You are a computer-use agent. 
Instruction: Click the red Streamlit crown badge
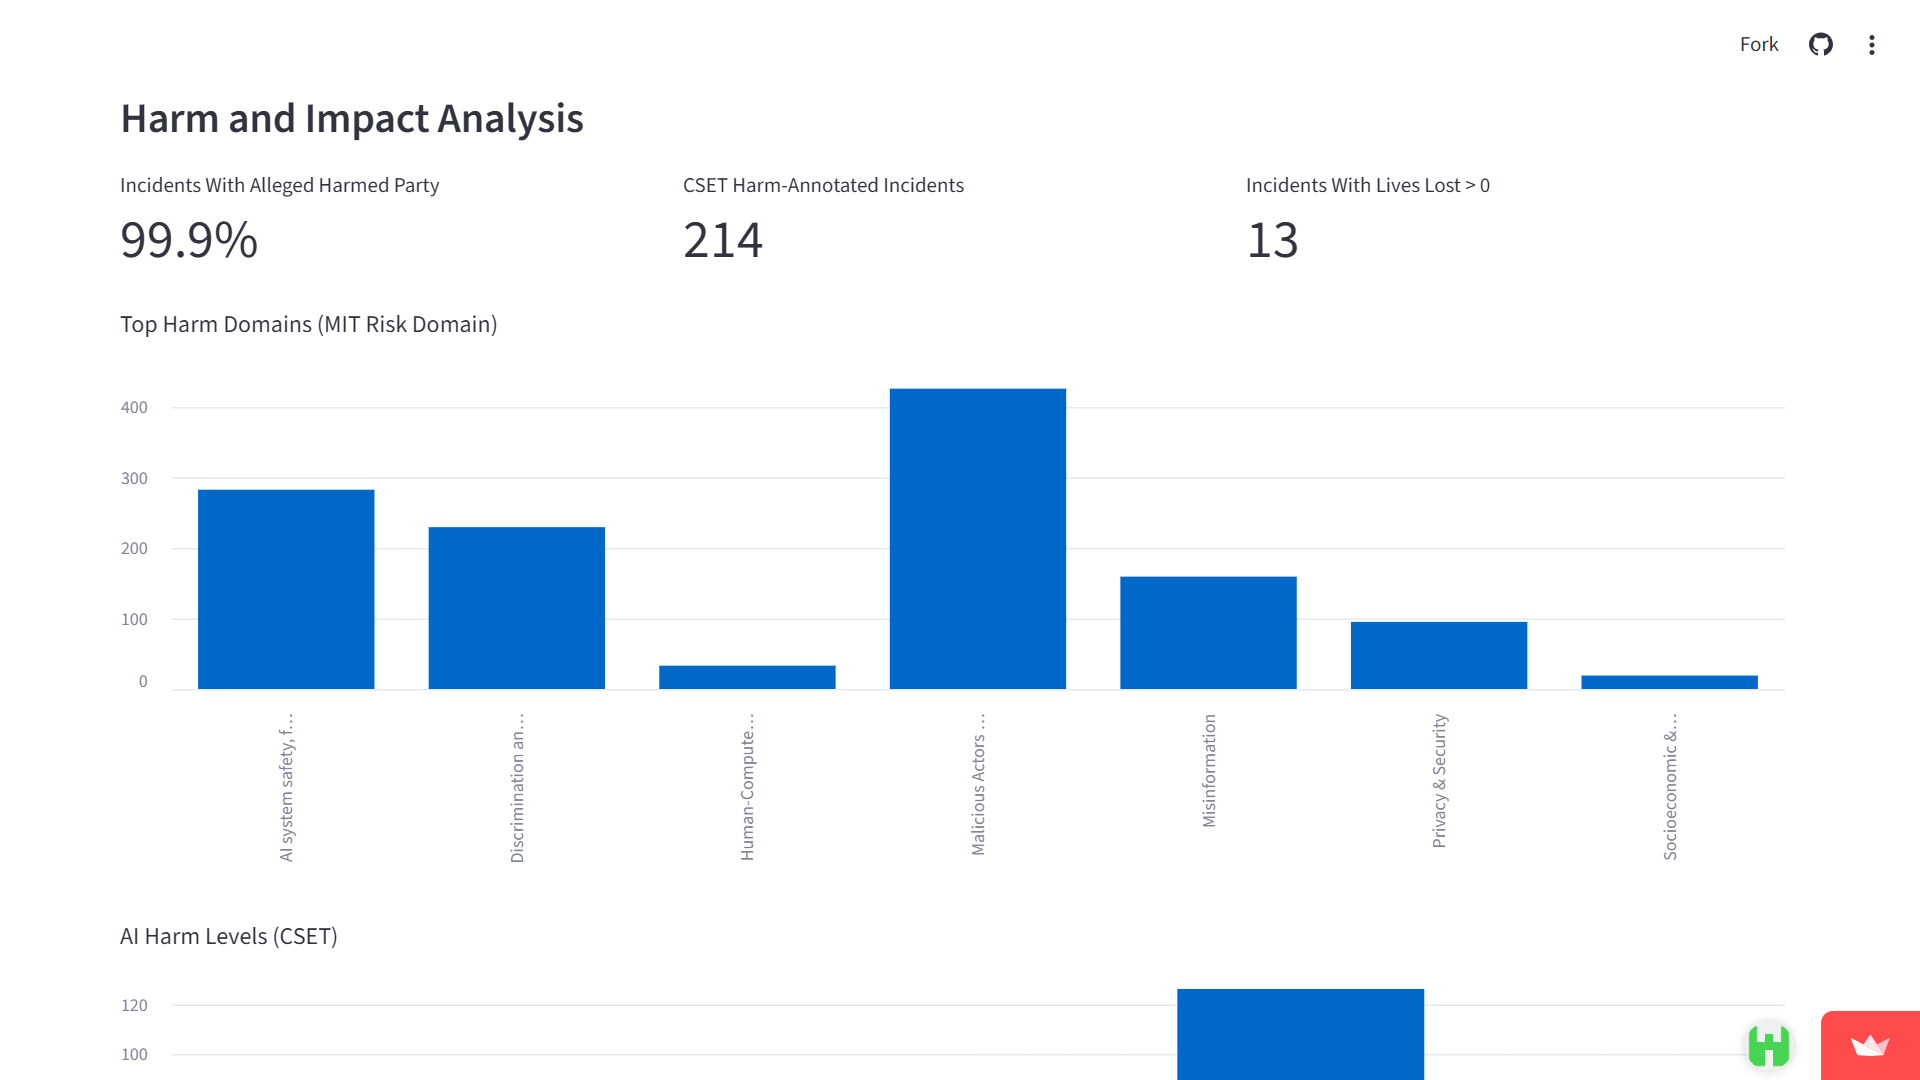click(1869, 1046)
